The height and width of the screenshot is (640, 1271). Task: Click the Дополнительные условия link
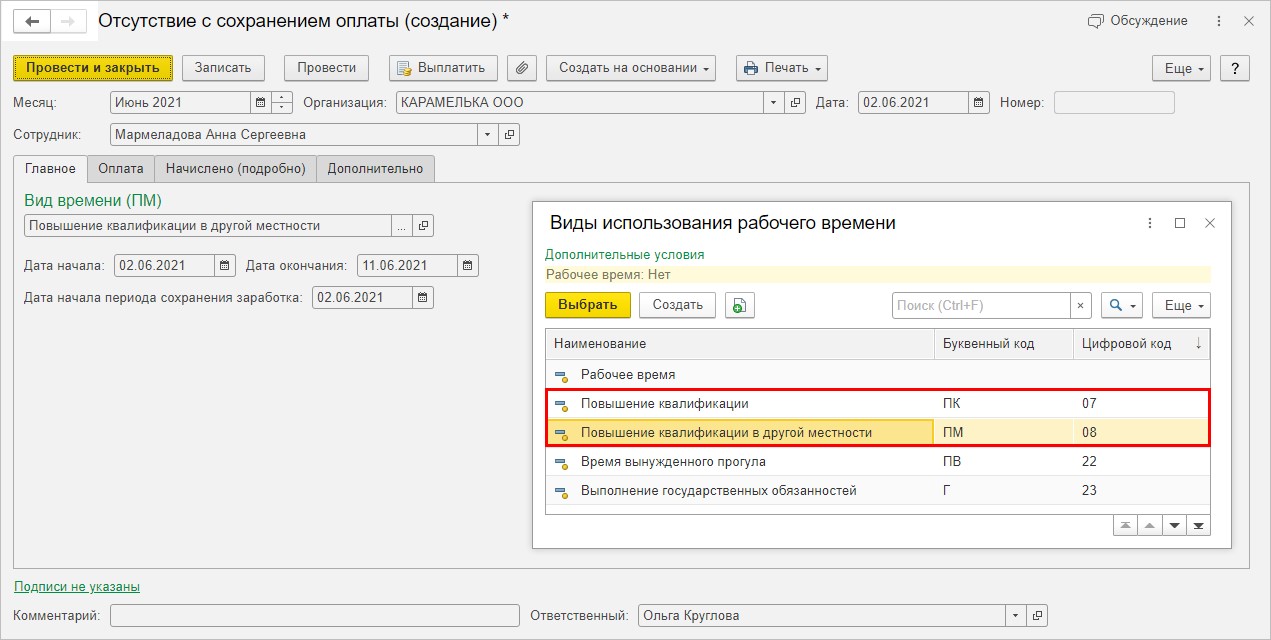coord(625,255)
